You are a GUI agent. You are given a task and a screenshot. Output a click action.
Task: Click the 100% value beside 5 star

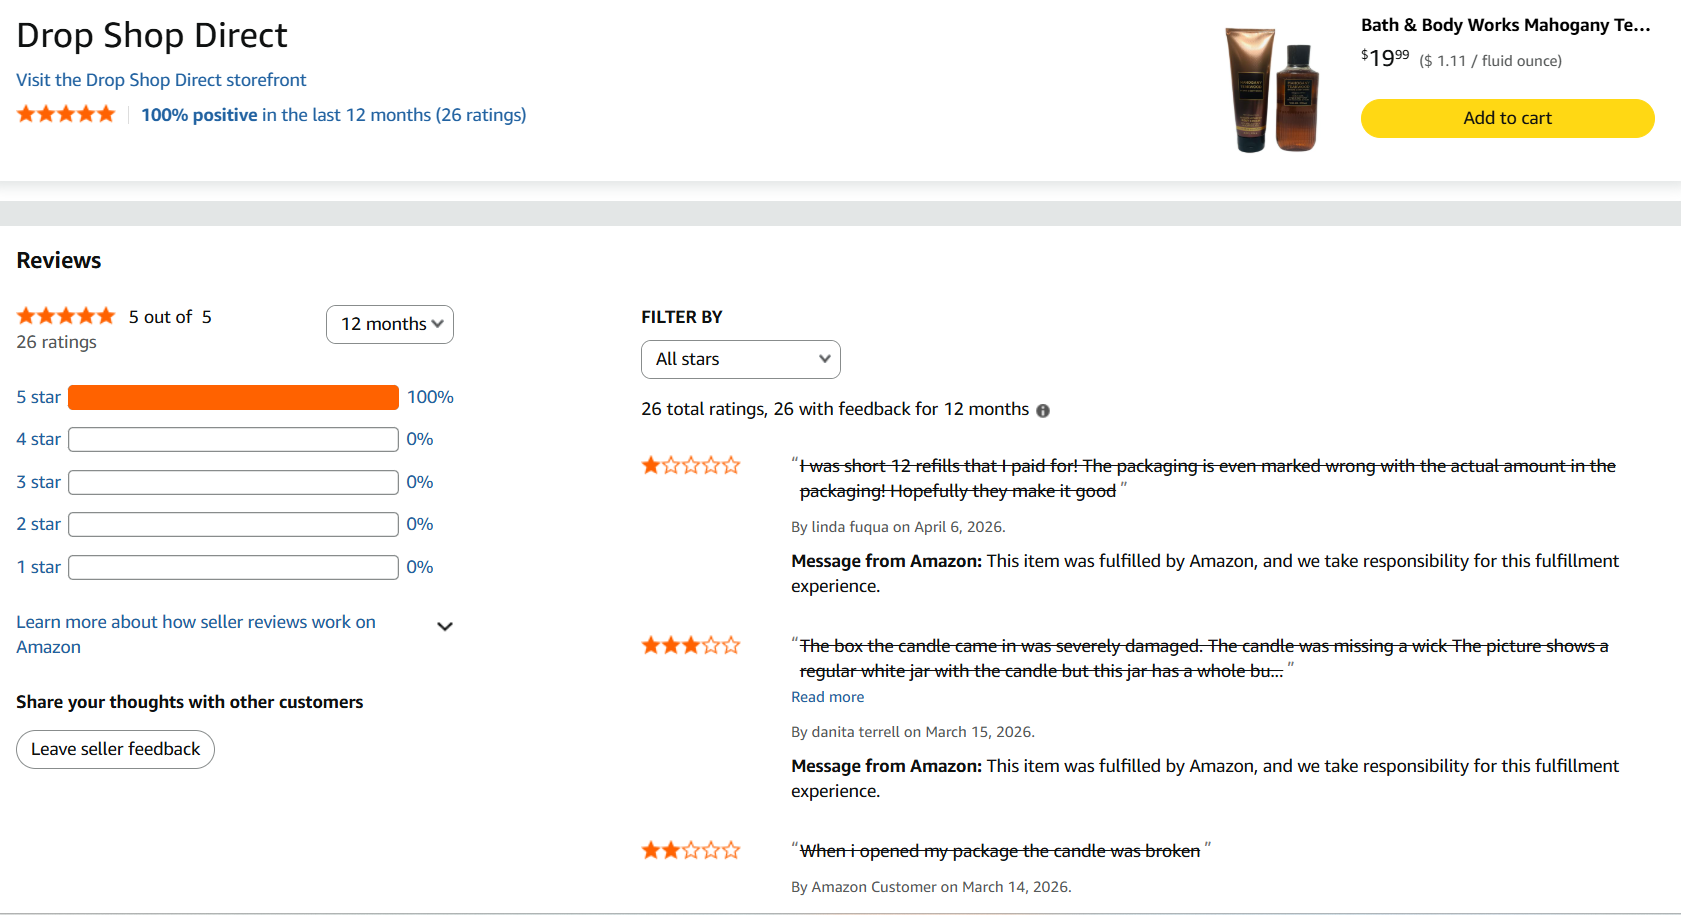430,397
